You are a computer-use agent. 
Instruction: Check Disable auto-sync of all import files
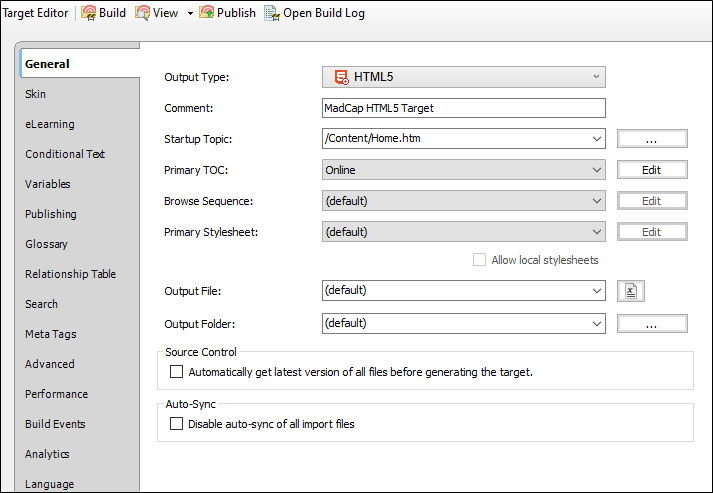pyautogui.click(x=176, y=423)
